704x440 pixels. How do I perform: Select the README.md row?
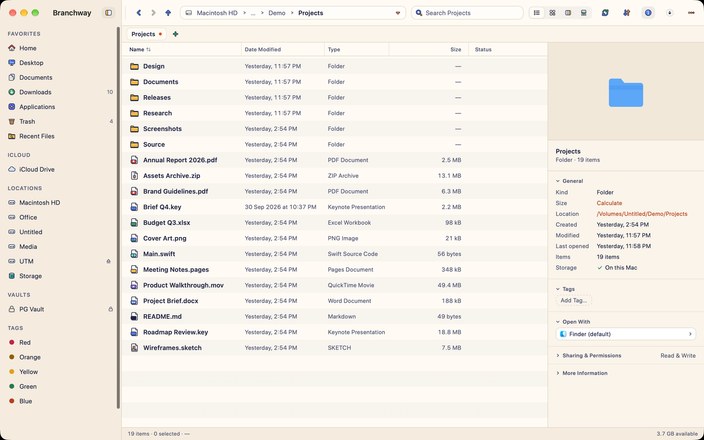334,317
